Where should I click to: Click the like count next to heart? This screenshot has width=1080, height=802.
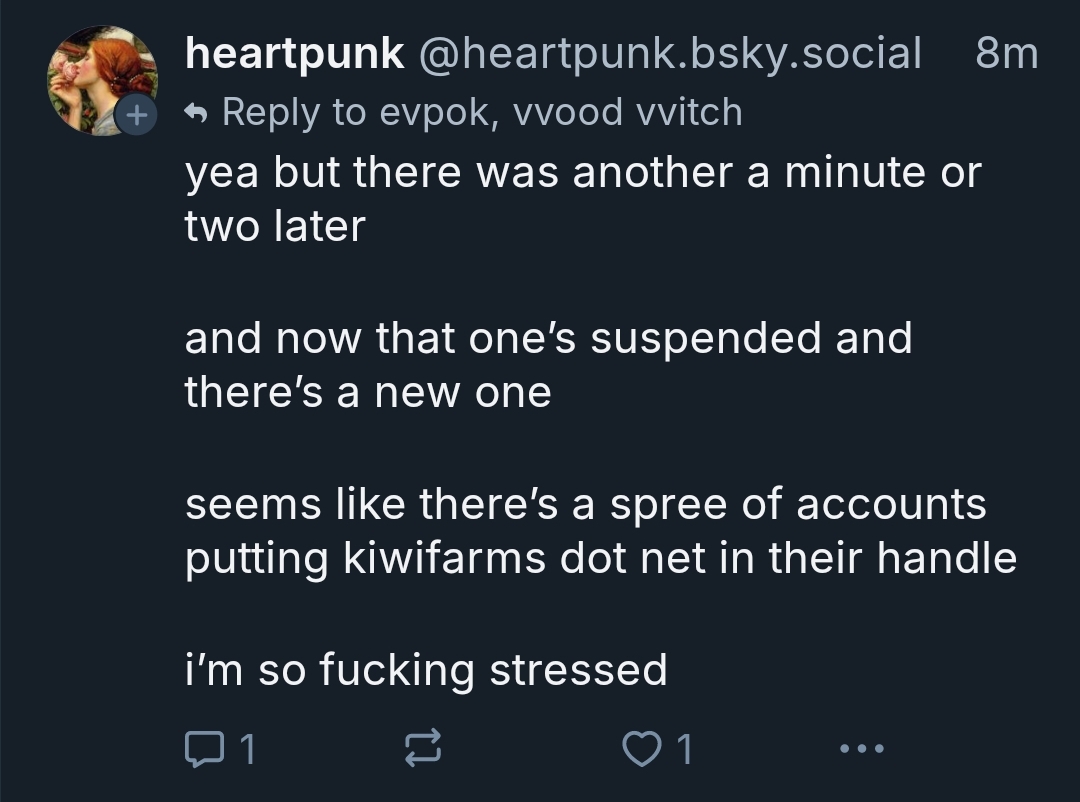click(x=685, y=748)
